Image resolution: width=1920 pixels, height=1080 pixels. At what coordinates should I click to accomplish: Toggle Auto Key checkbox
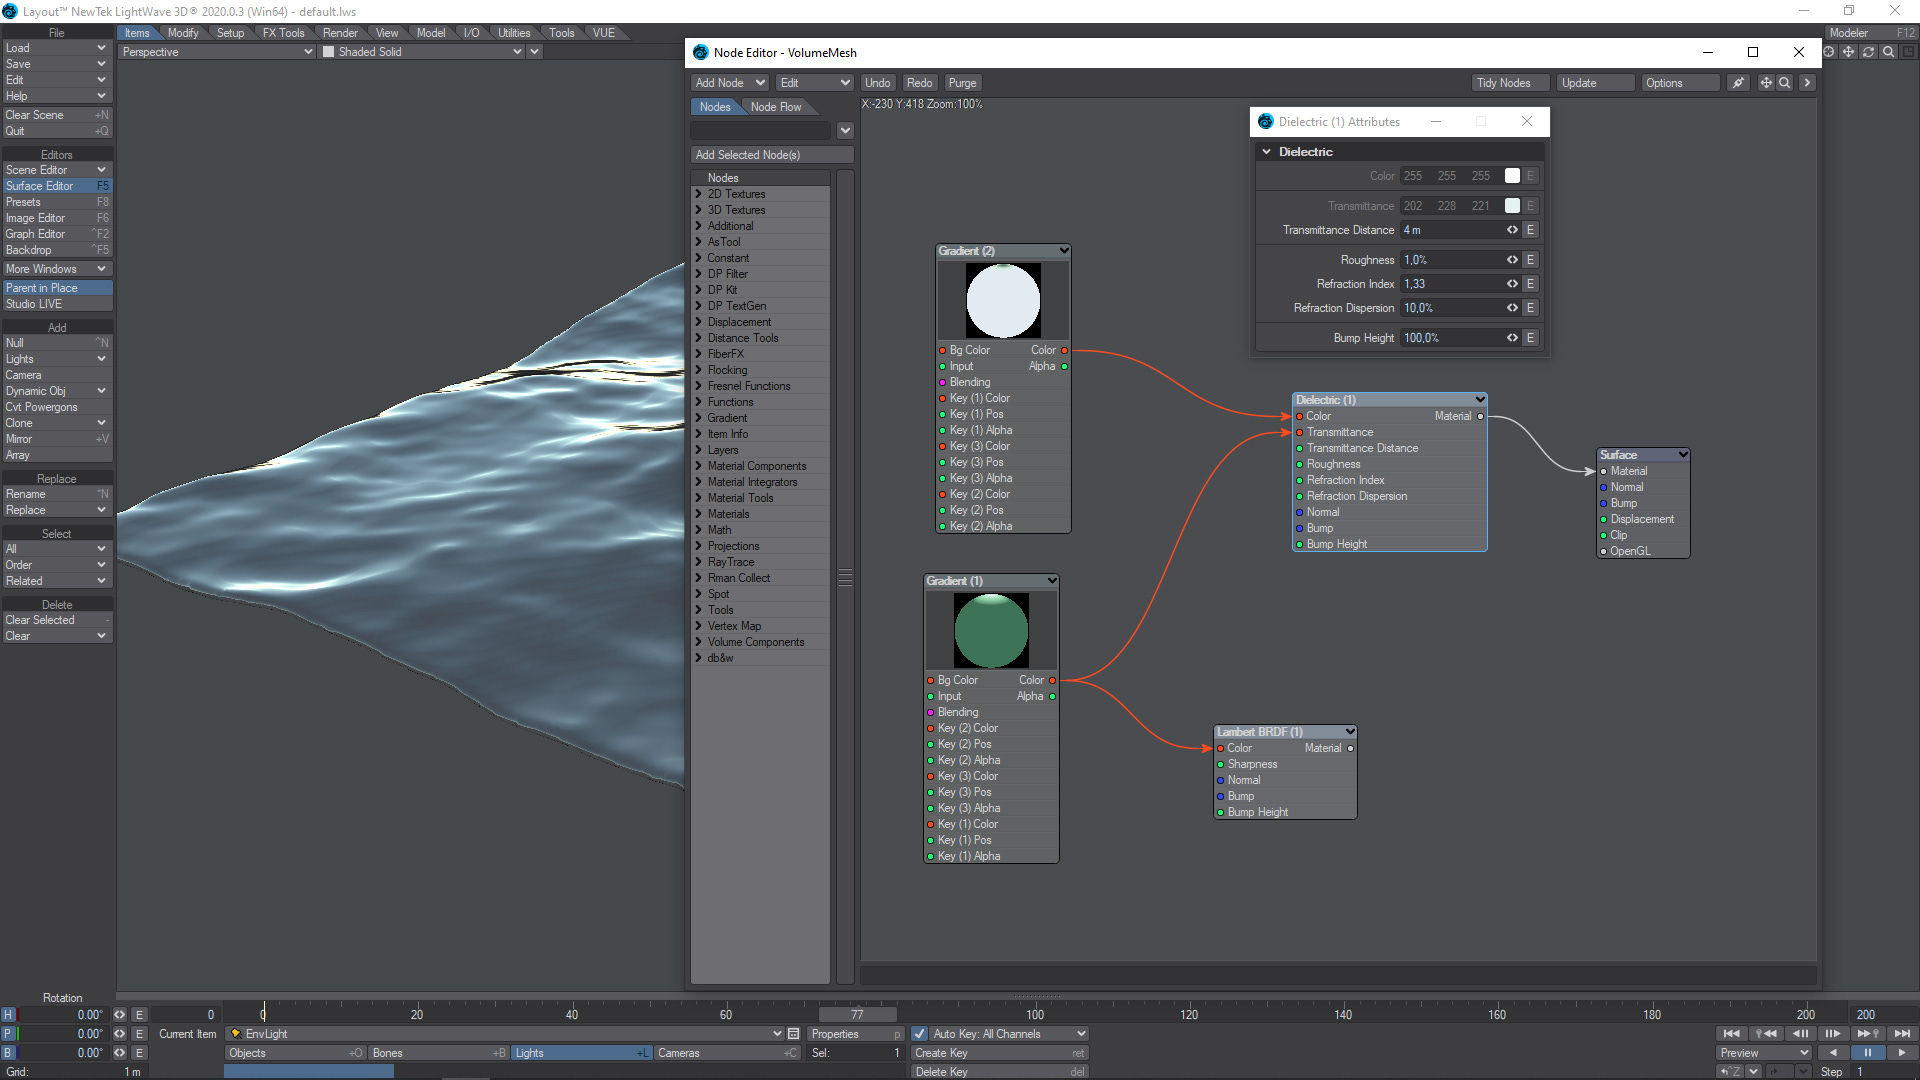click(919, 1034)
